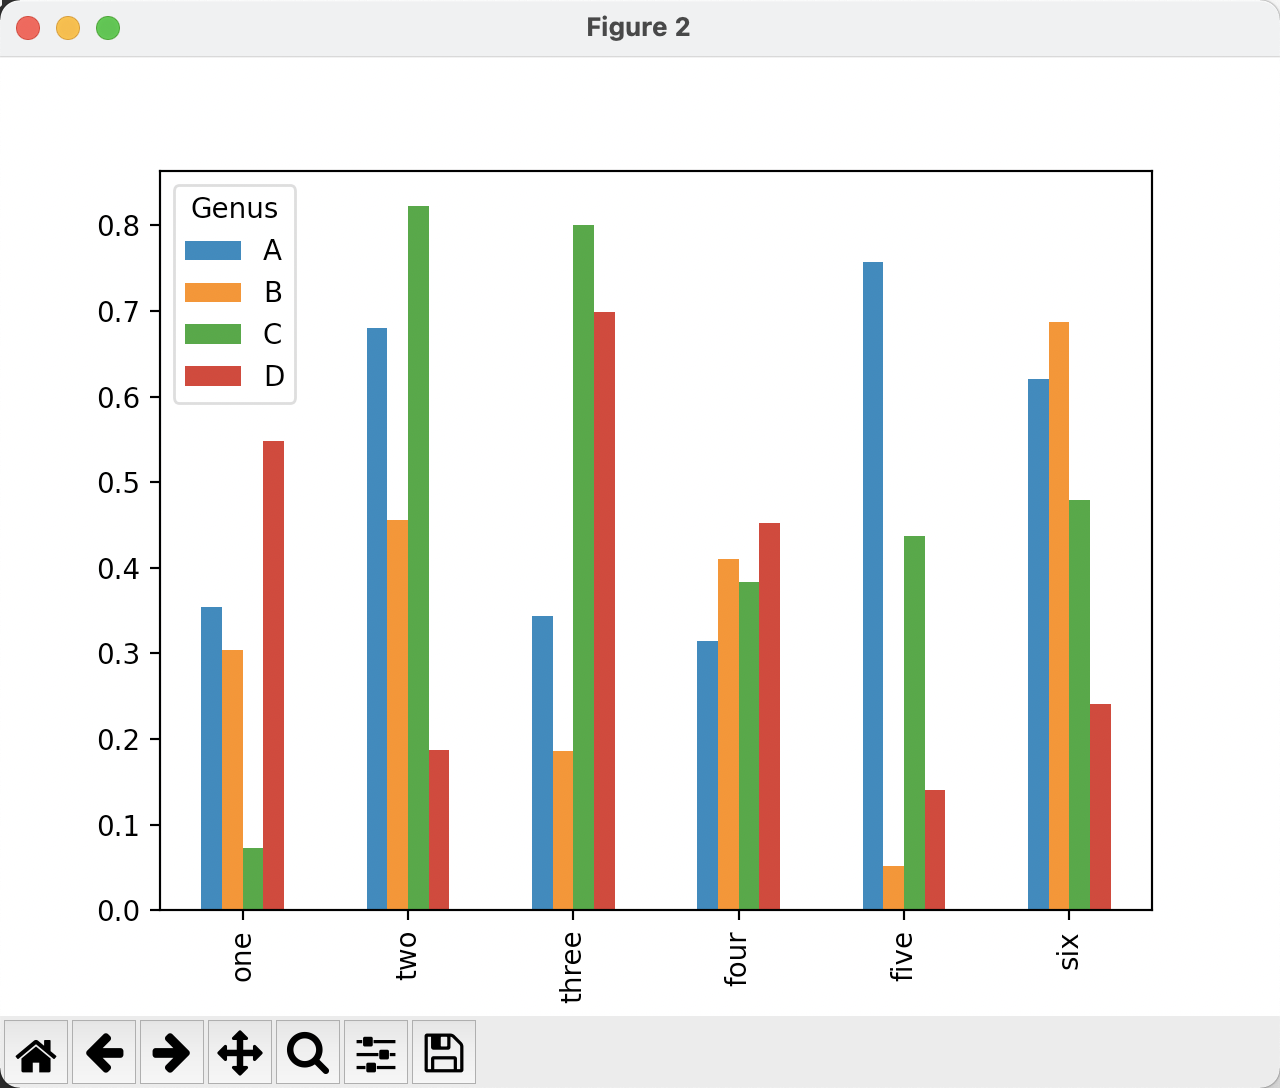The height and width of the screenshot is (1088, 1280).
Task: Click the x-axis label "two"
Action: coord(406,955)
